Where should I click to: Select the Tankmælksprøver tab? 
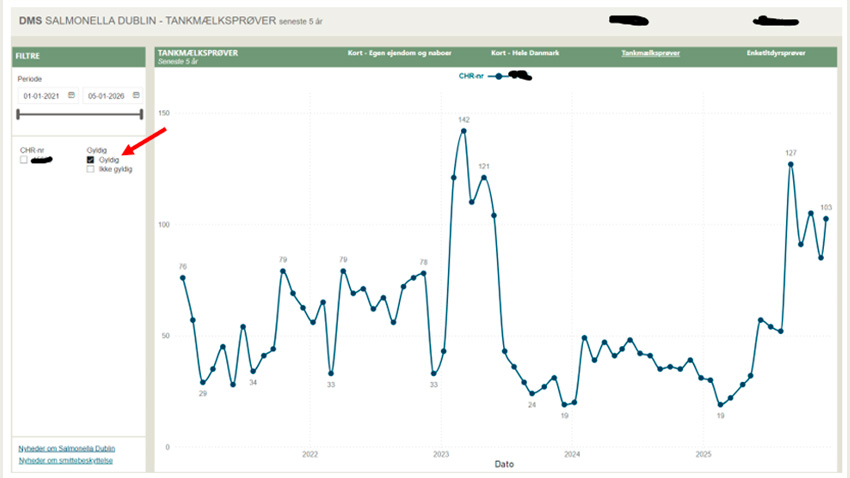coord(651,52)
